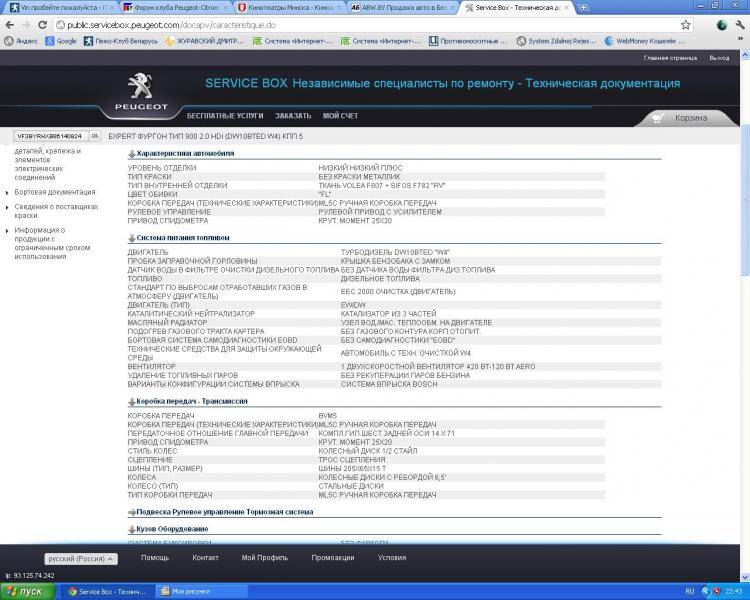Image resolution: width=750 pixels, height=600 pixels.
Task: Expand Подвеска Рулевое управление Тормозная система
Action: pos(131,511)
